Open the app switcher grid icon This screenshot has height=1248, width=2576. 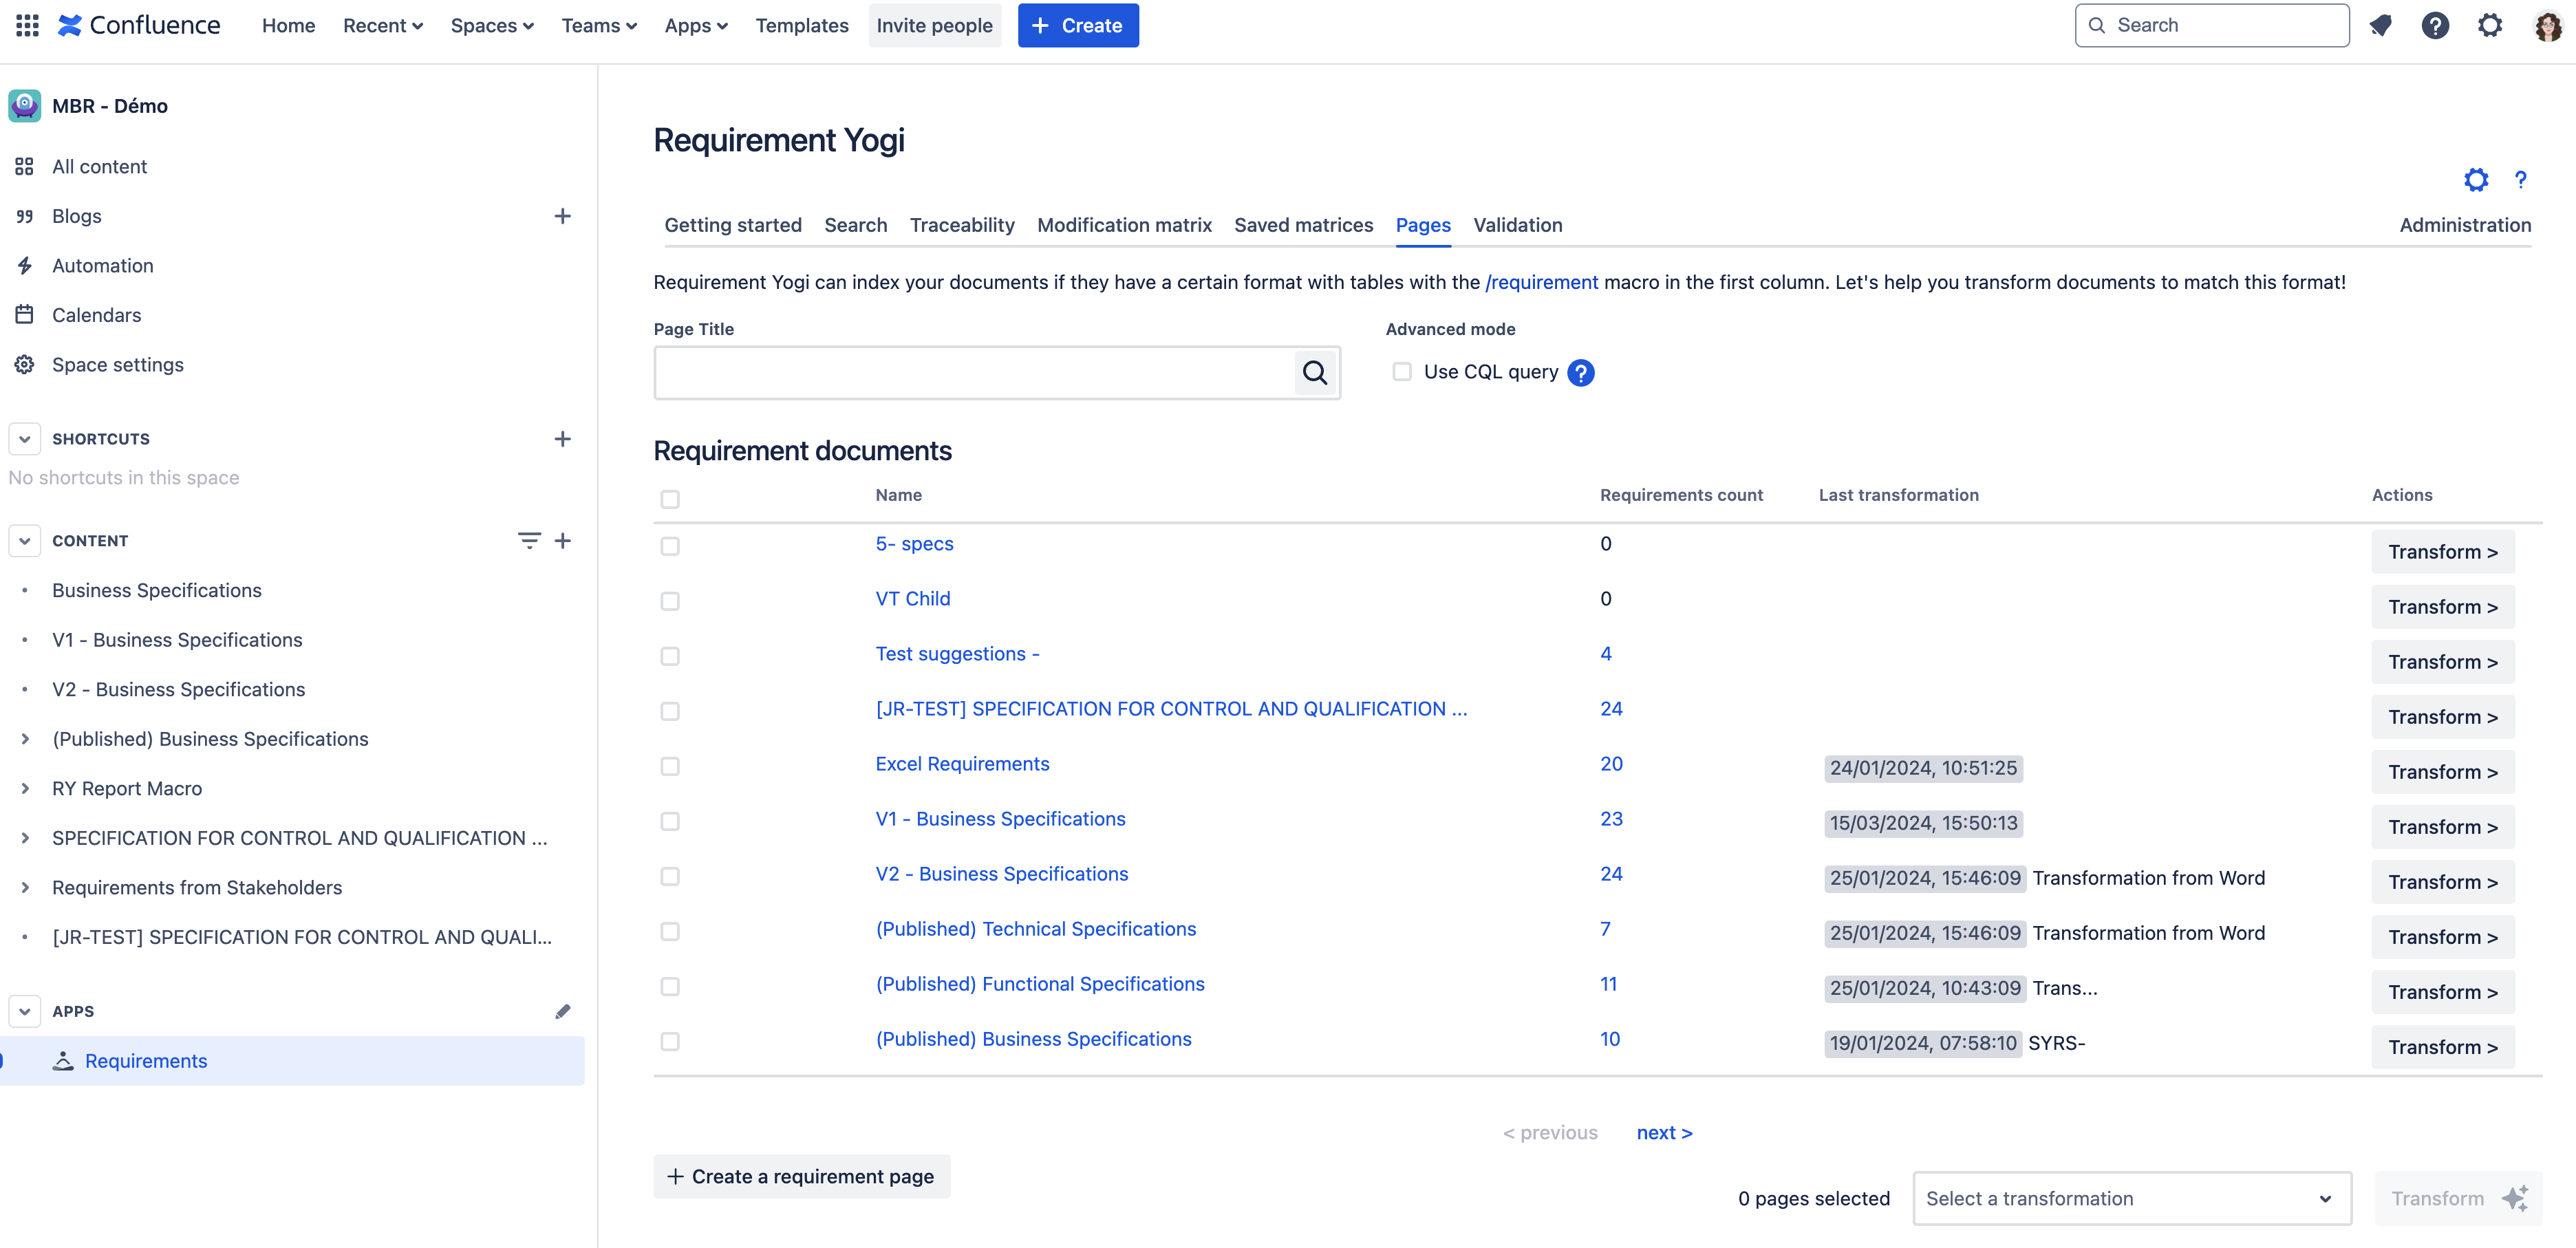pos(27,25)
